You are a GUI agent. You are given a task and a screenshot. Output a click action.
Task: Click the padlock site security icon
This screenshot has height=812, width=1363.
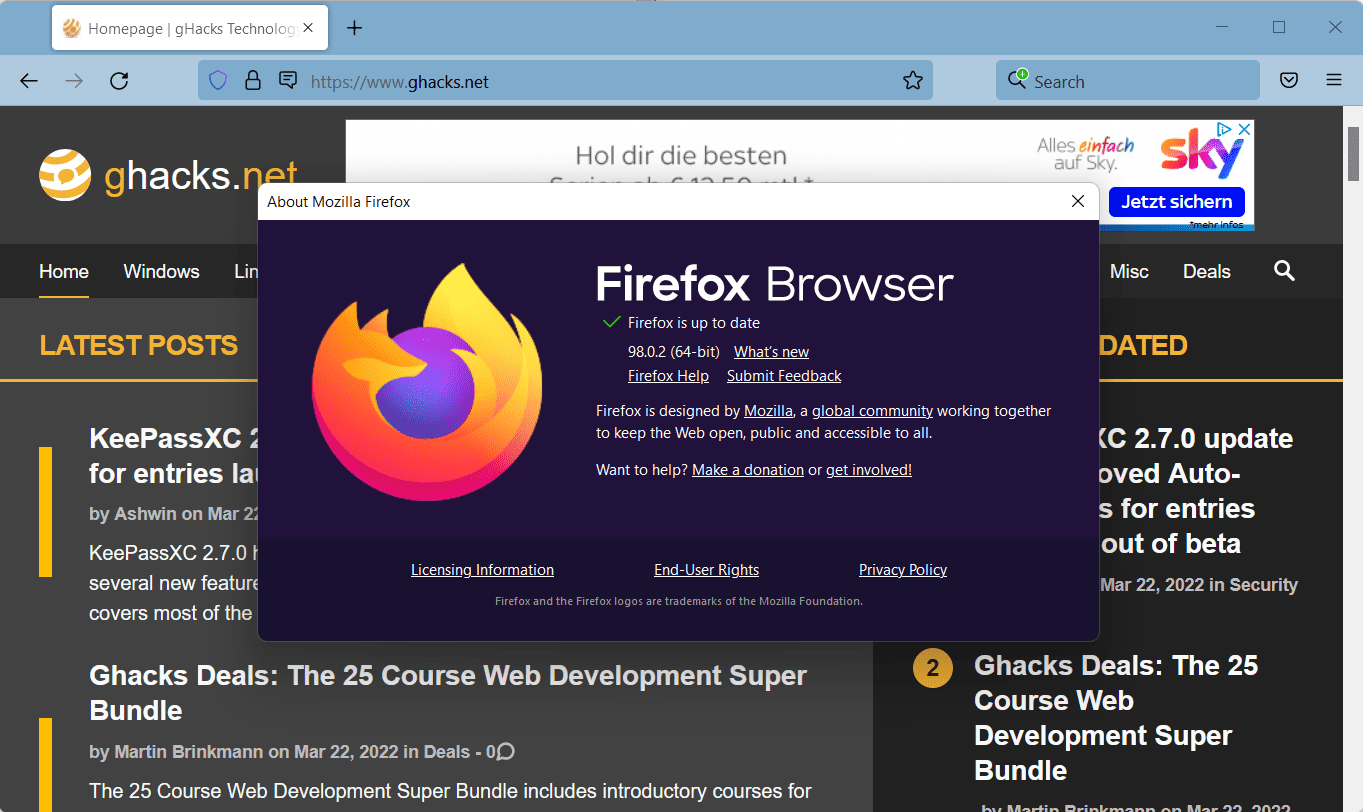[253, 80]
